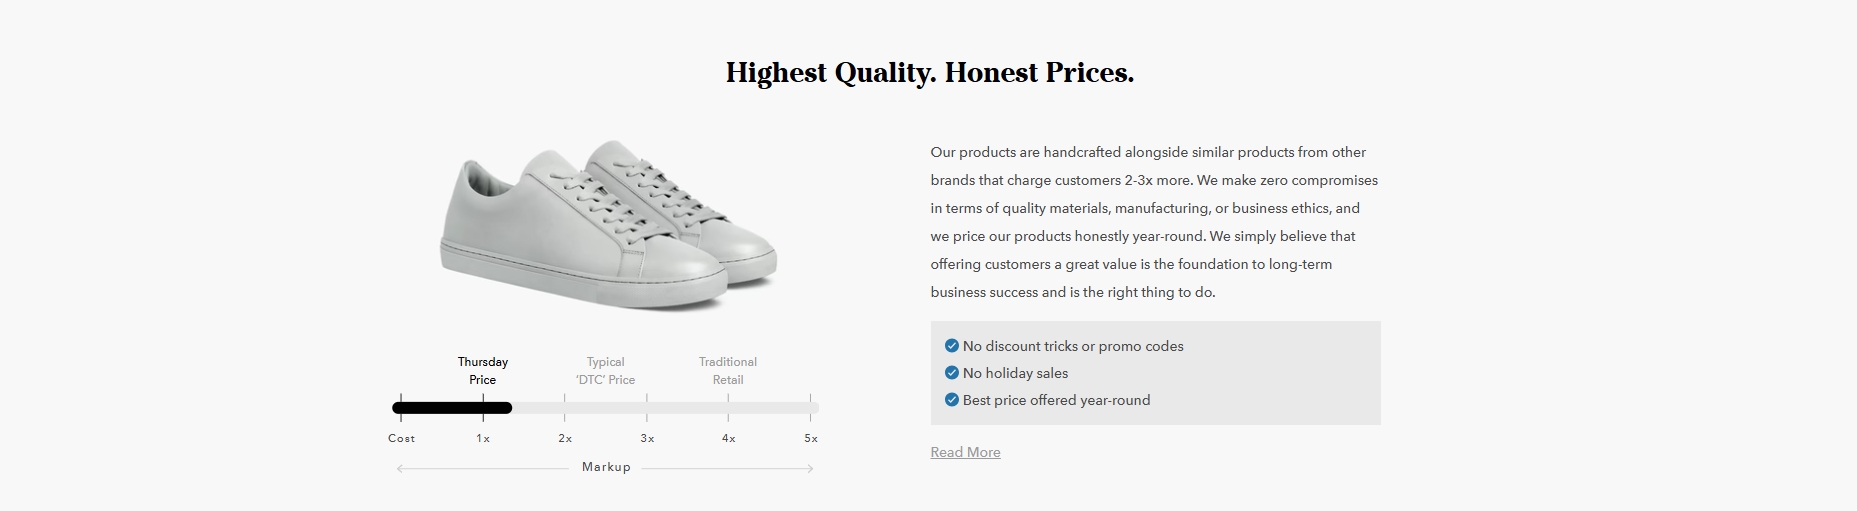Select the Traditional Retail label

pyautogui.click(x=728, y=371)
